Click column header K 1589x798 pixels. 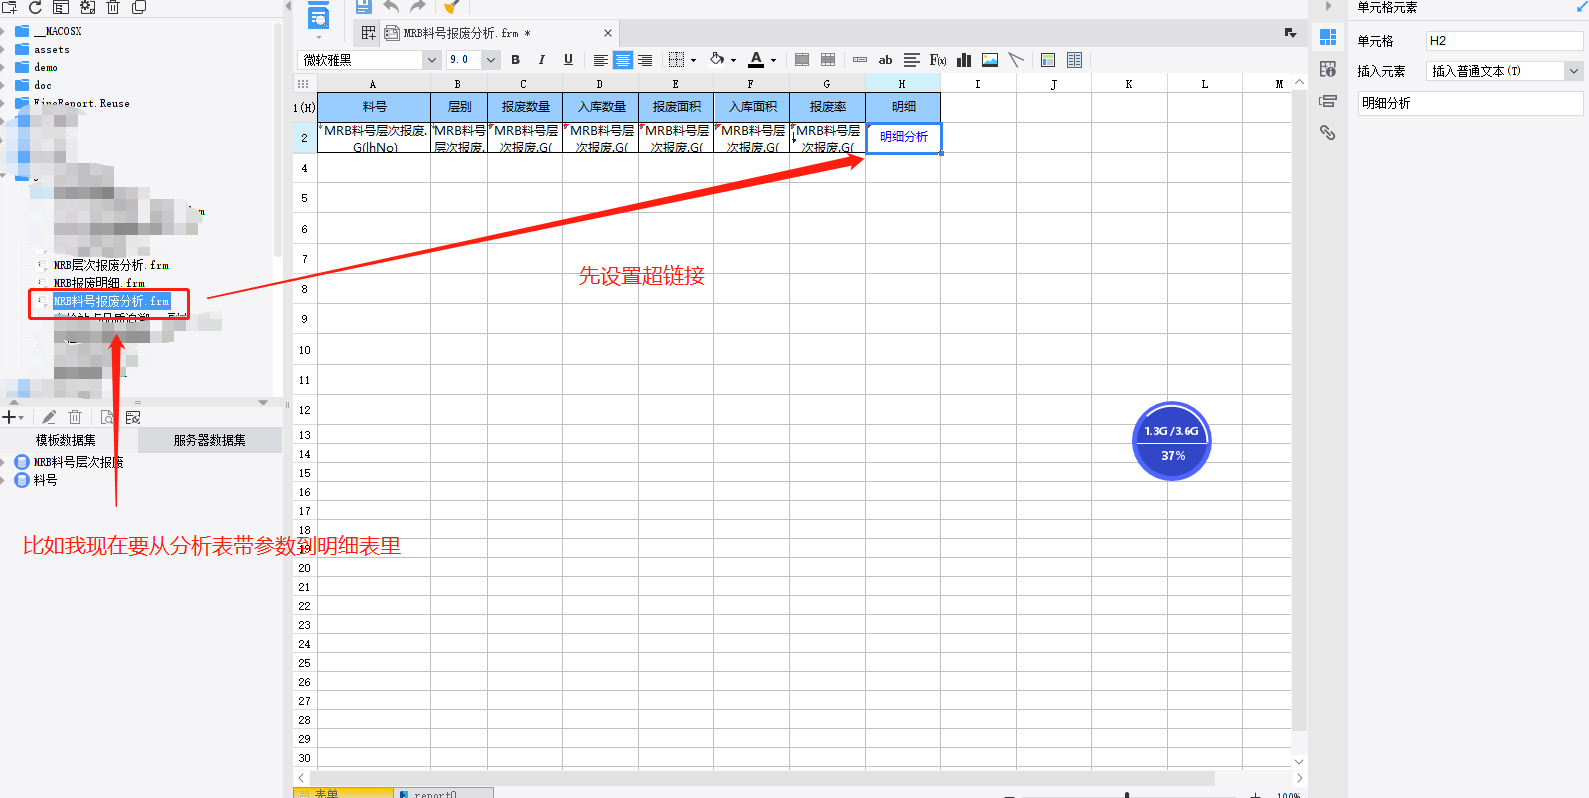(x=1129, y=84)
